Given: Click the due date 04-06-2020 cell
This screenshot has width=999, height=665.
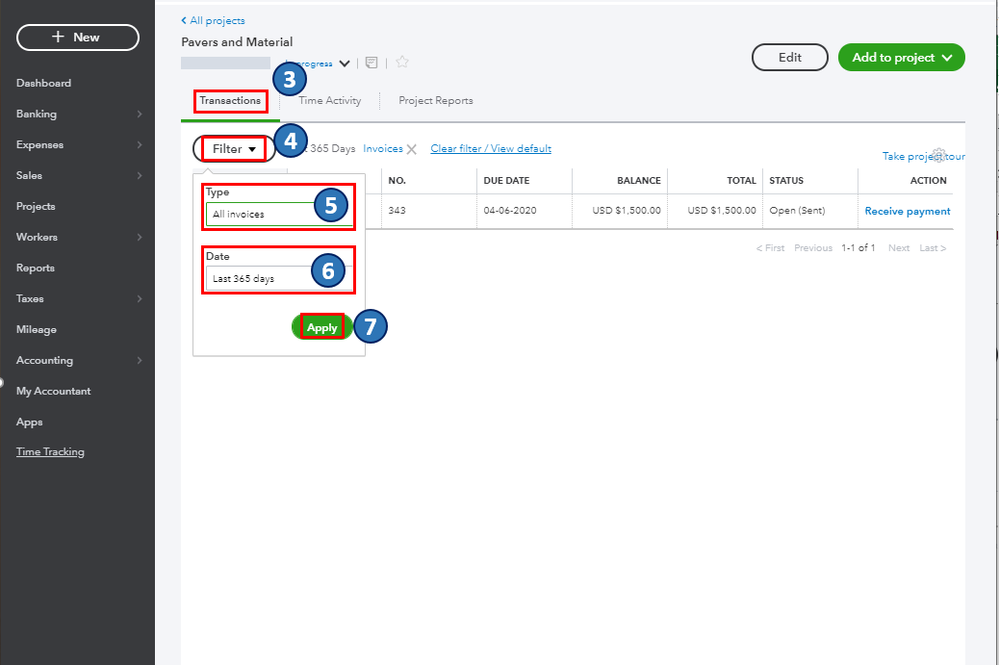Looking at the screenshot, I should (x=510, y=210).
